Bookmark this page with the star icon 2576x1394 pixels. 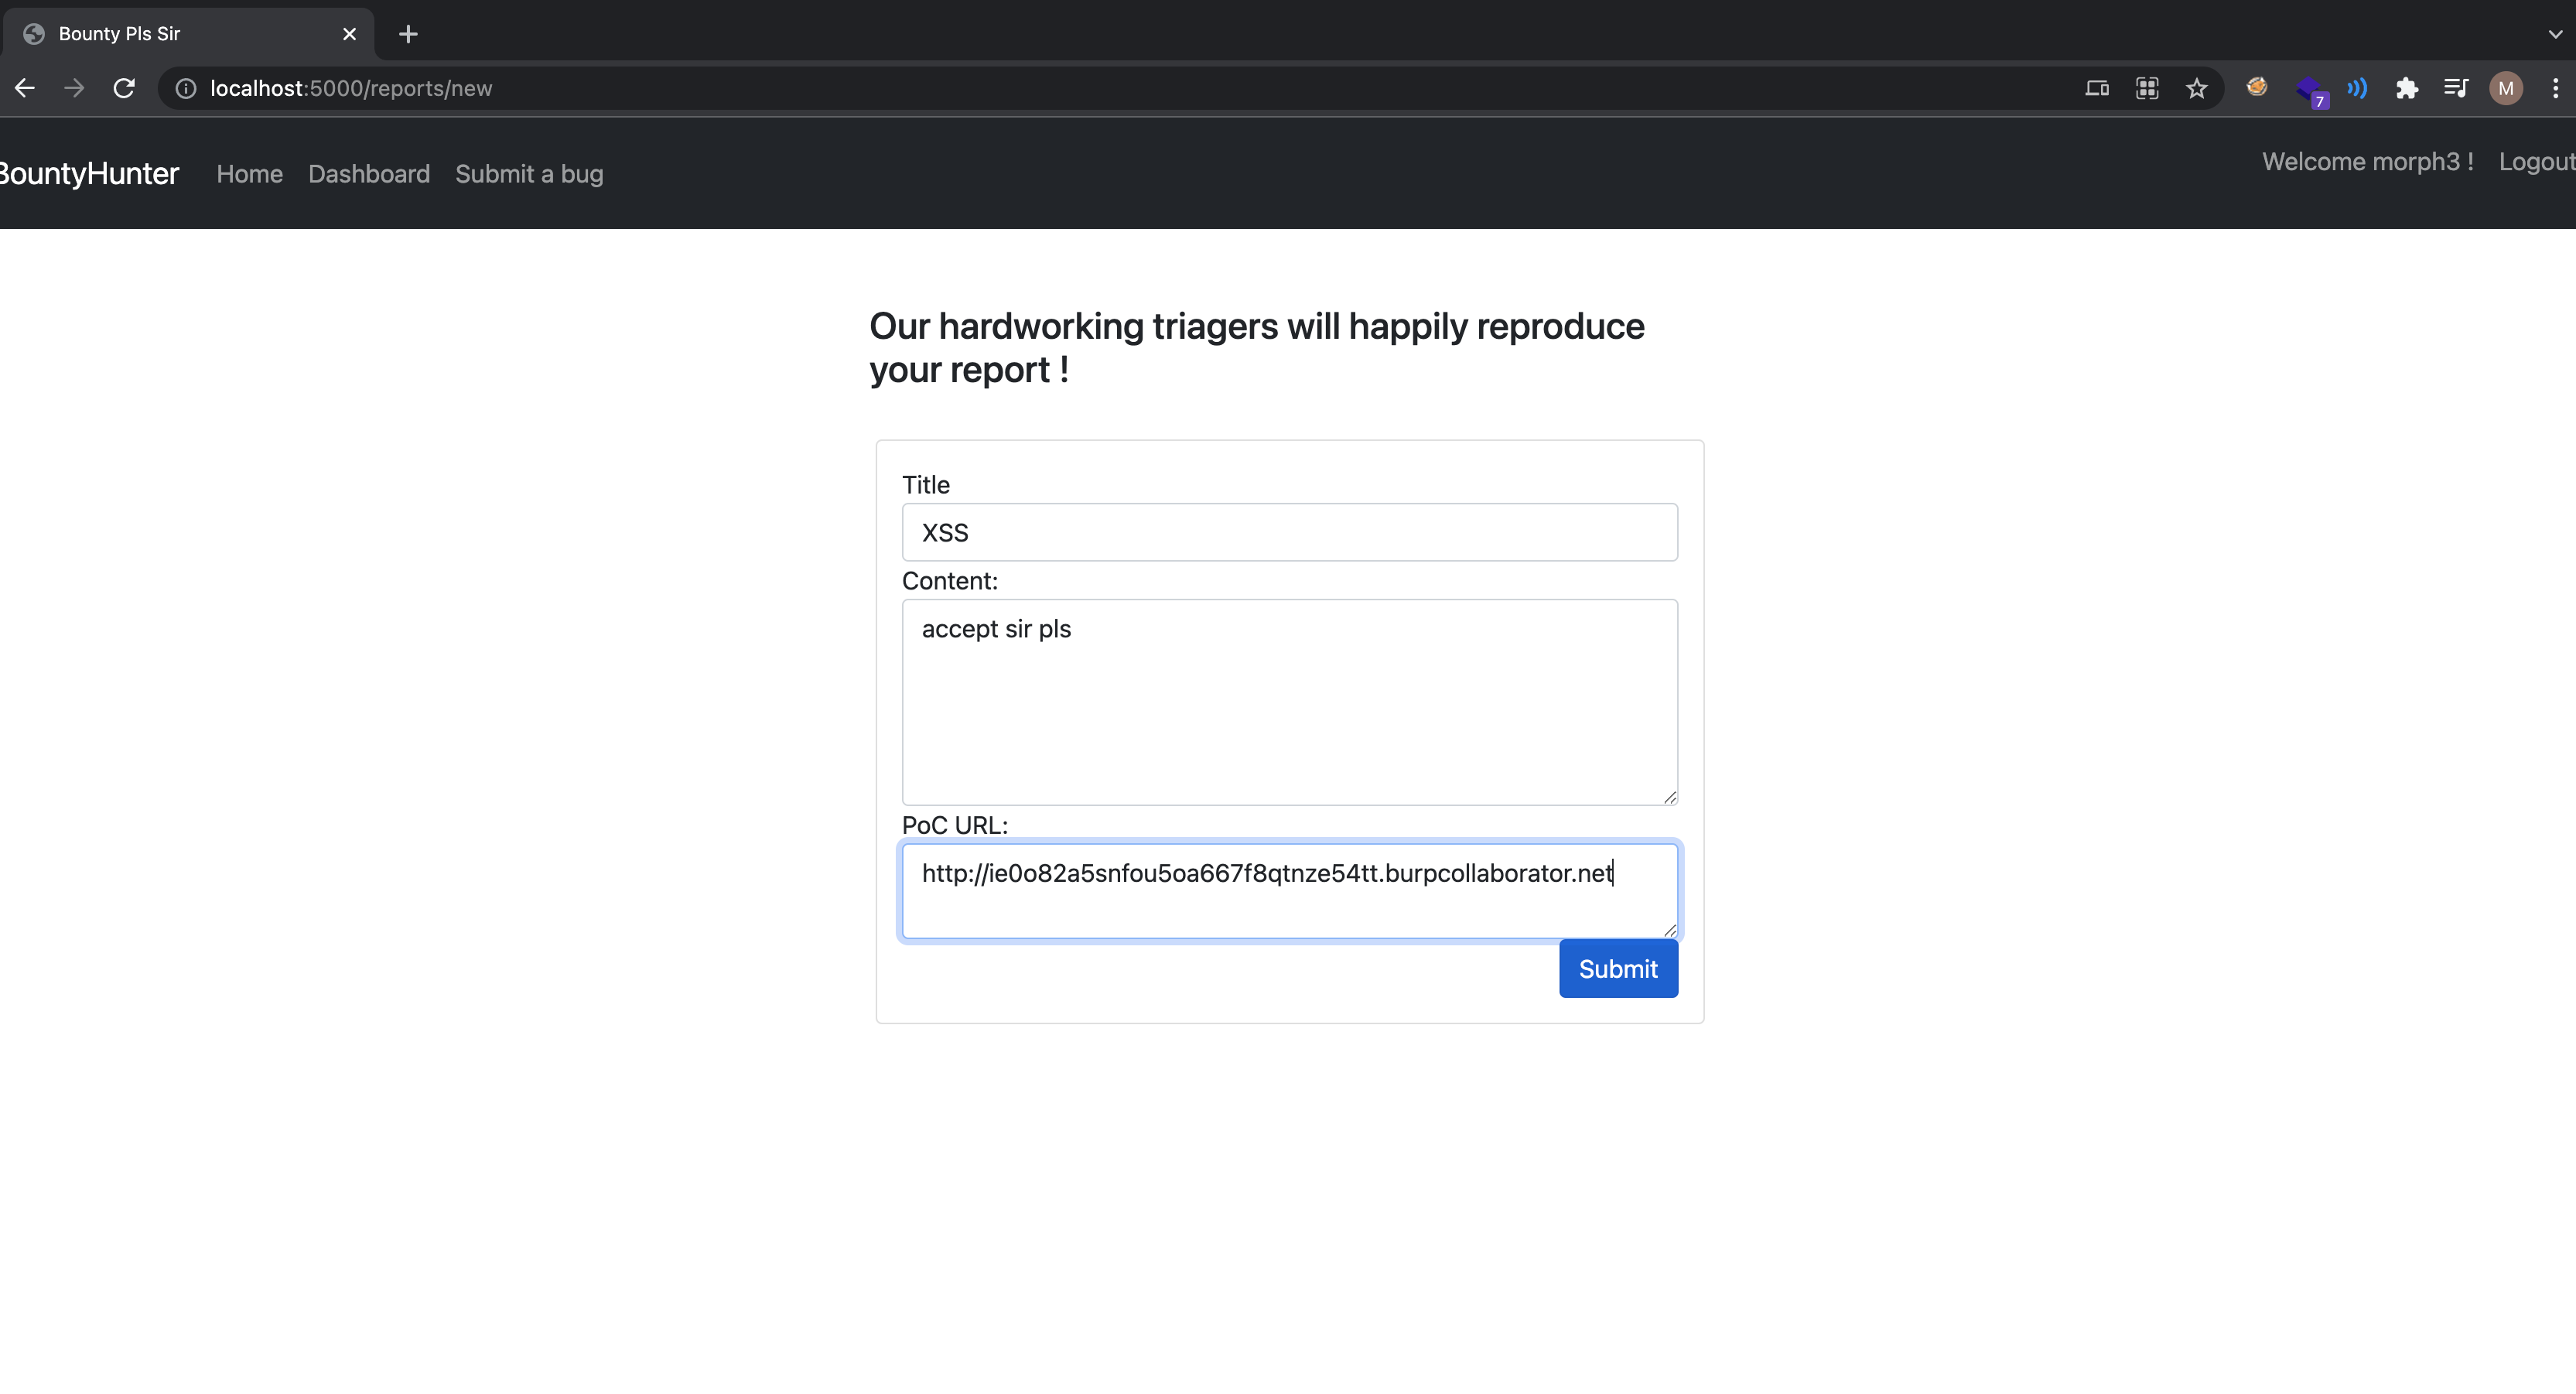(x=2196, y=88)
